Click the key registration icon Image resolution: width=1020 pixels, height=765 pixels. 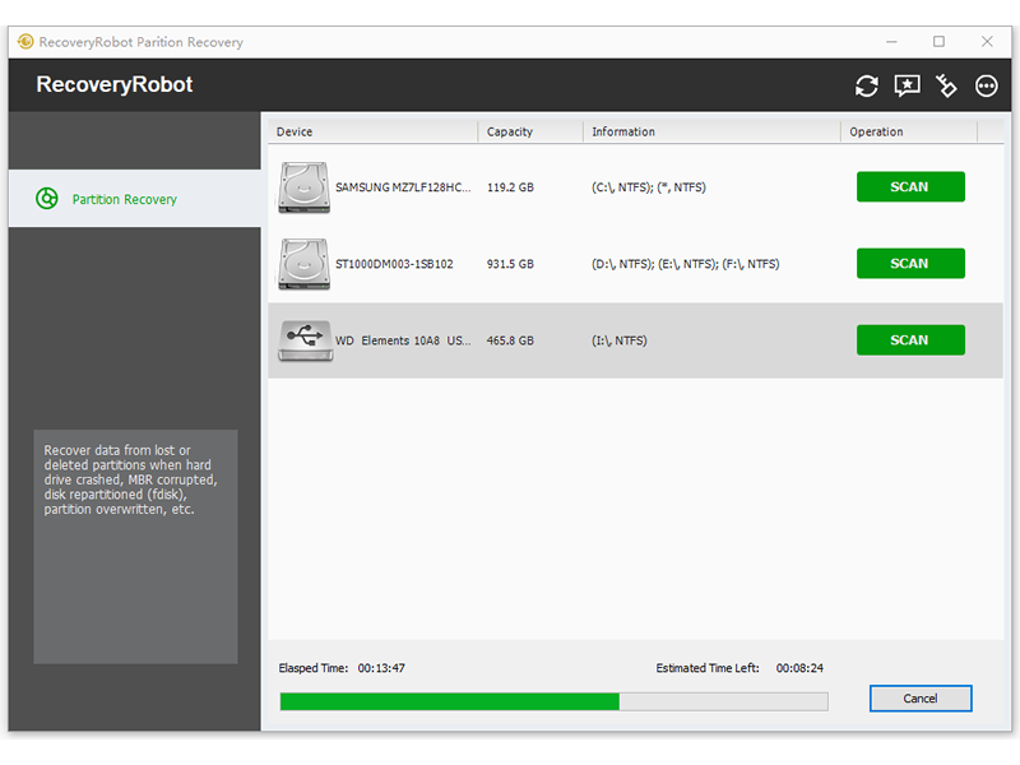tap(946, 86)
